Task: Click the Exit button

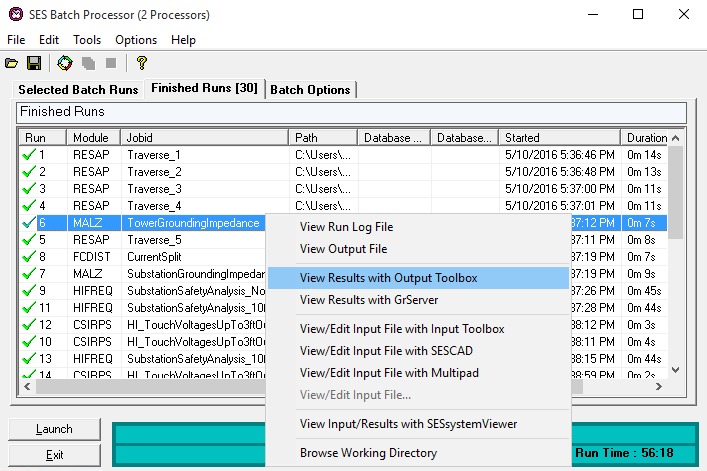Action: pos(54,455)
